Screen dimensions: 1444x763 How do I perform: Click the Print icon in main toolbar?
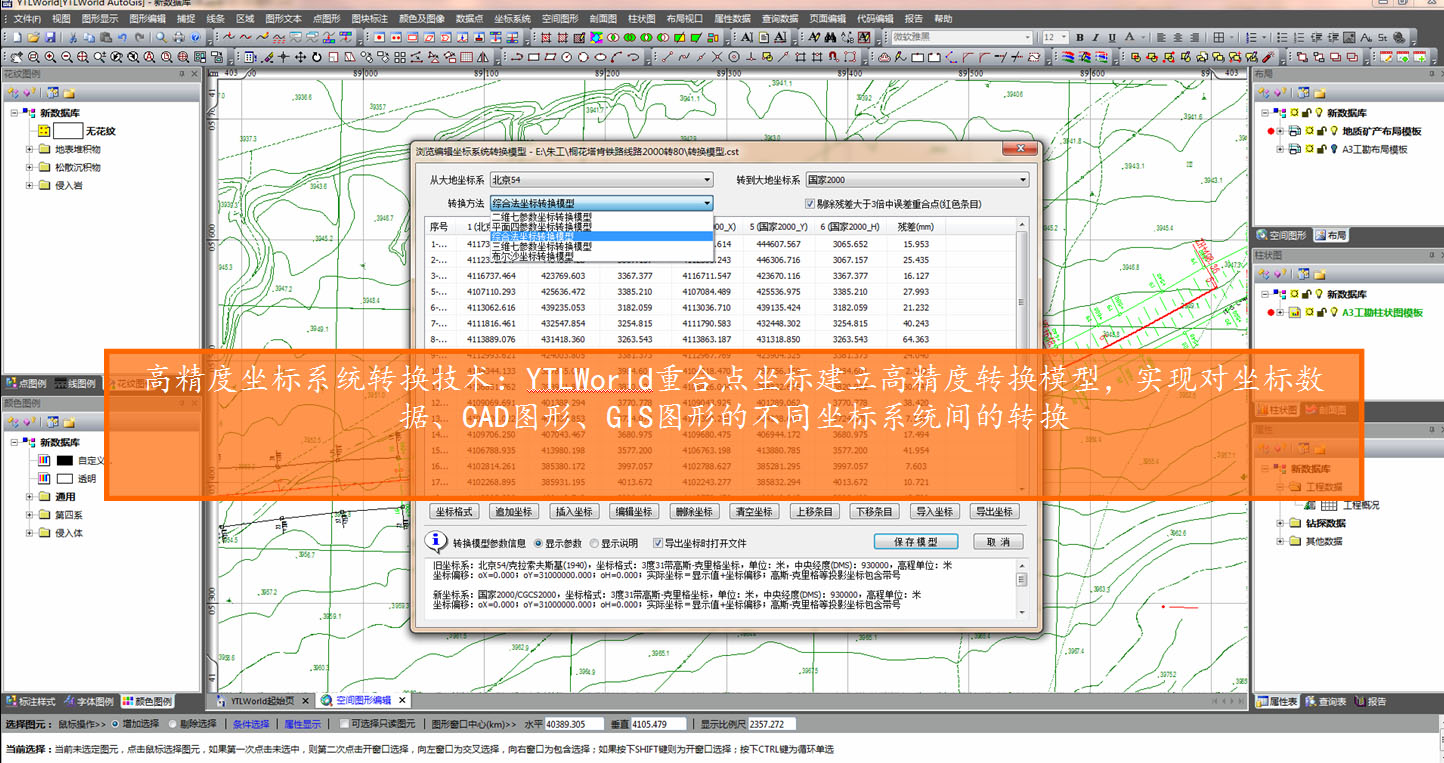[179, 37]
